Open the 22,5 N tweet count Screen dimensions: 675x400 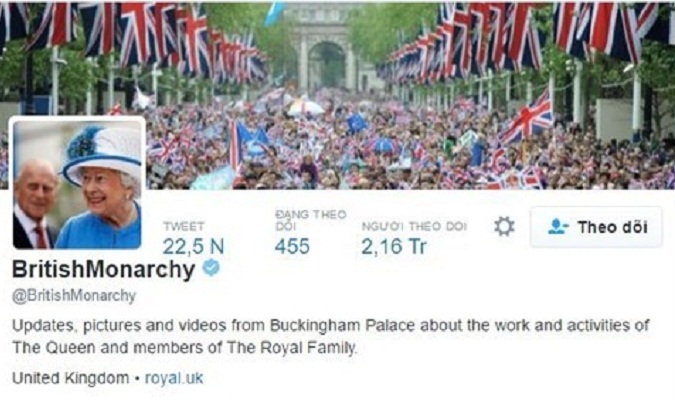194,247
